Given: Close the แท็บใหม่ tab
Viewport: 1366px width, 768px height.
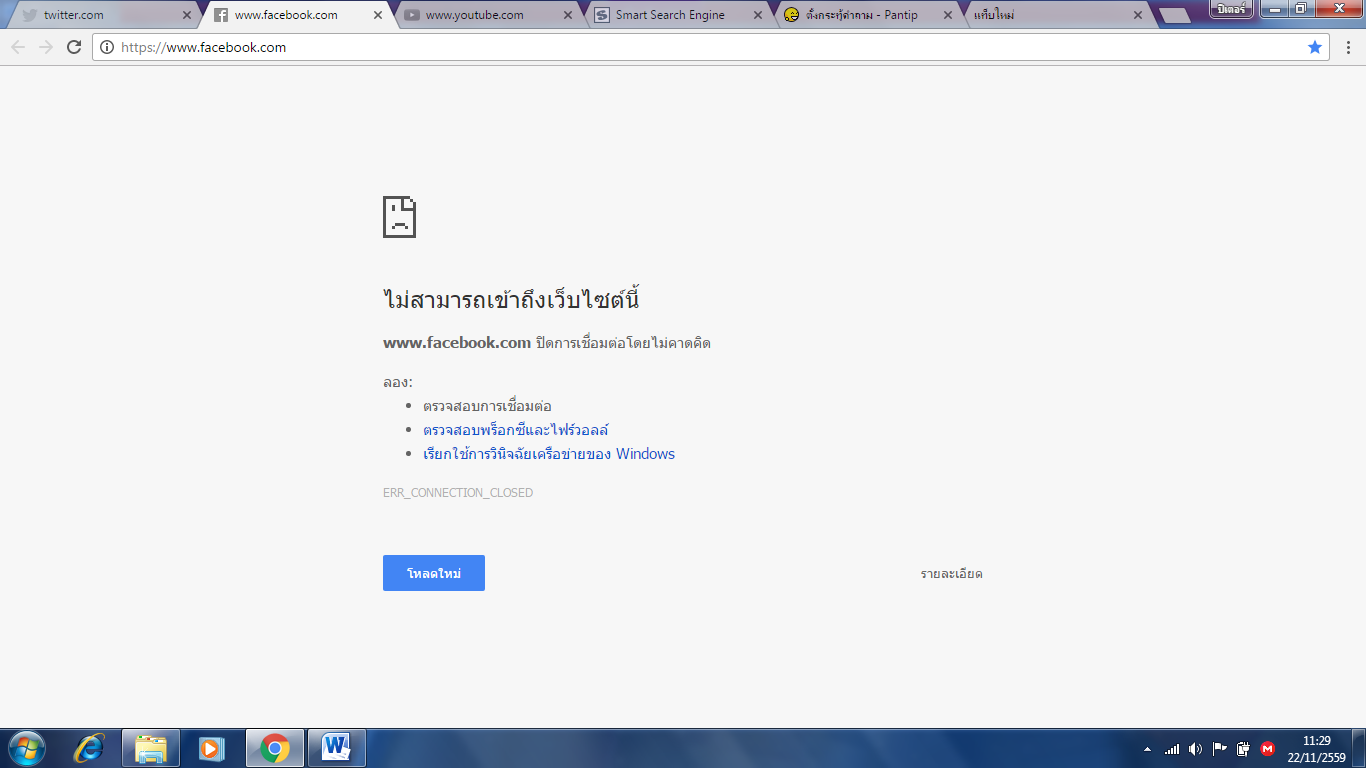Looking at the screenshot, I should 1138,15.
